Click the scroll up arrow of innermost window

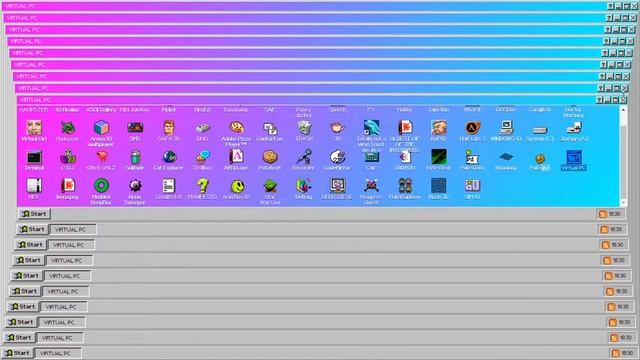coord(623,110)
